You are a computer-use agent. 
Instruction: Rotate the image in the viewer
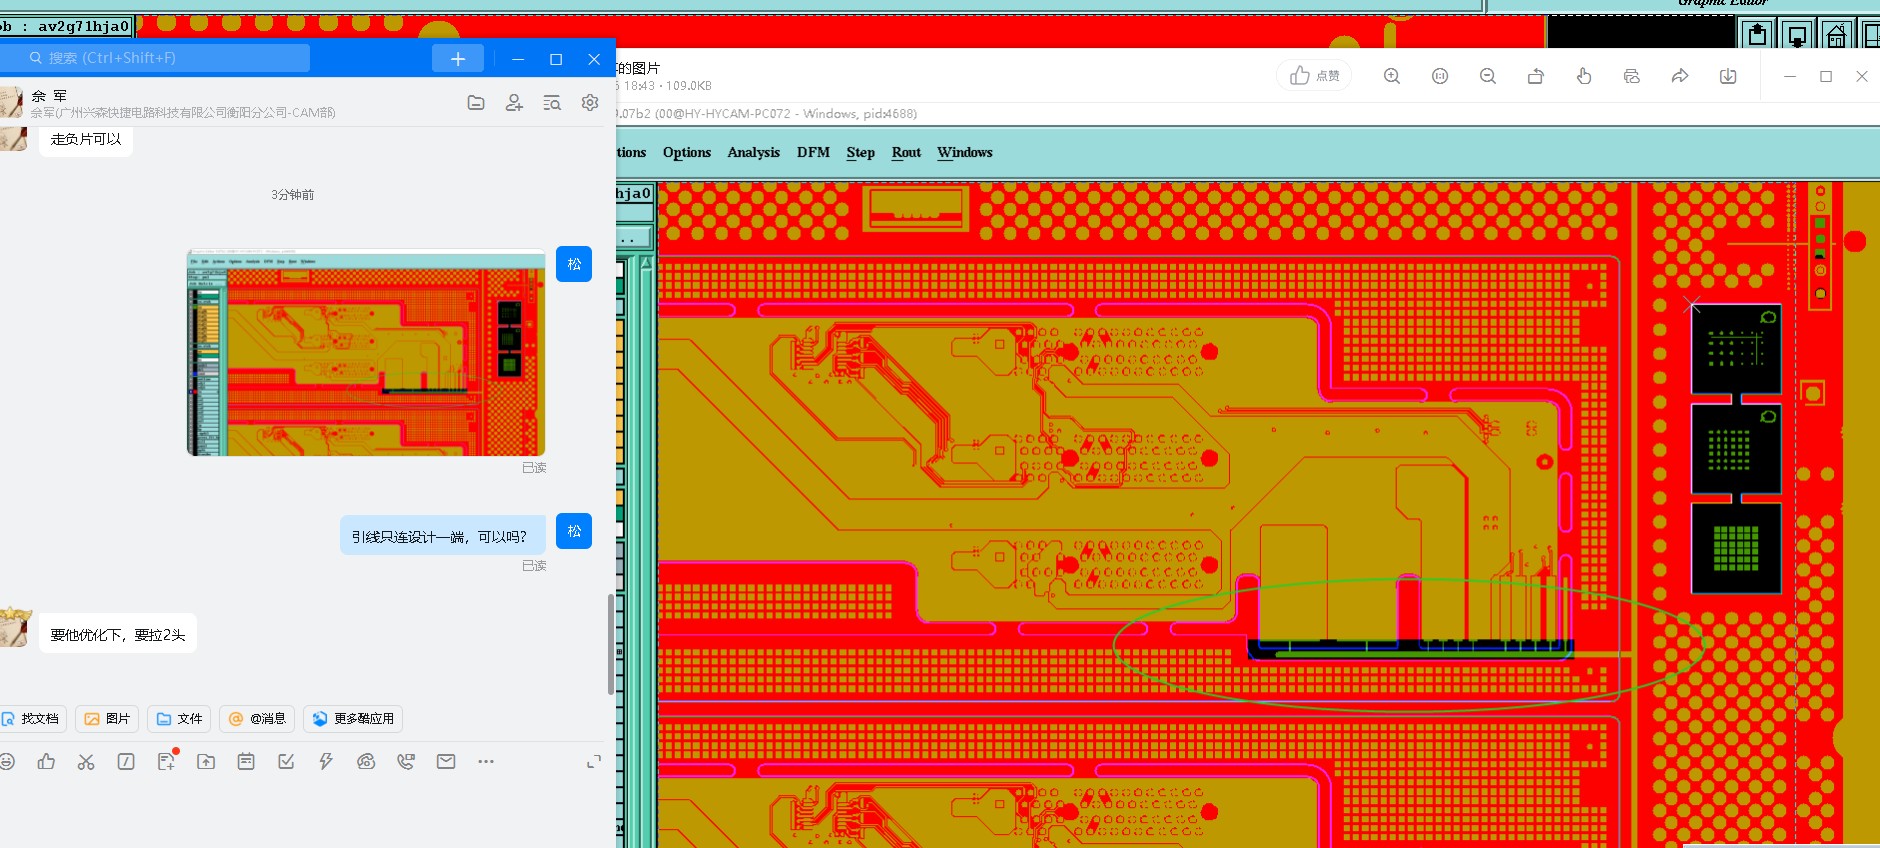point(1535,76)
